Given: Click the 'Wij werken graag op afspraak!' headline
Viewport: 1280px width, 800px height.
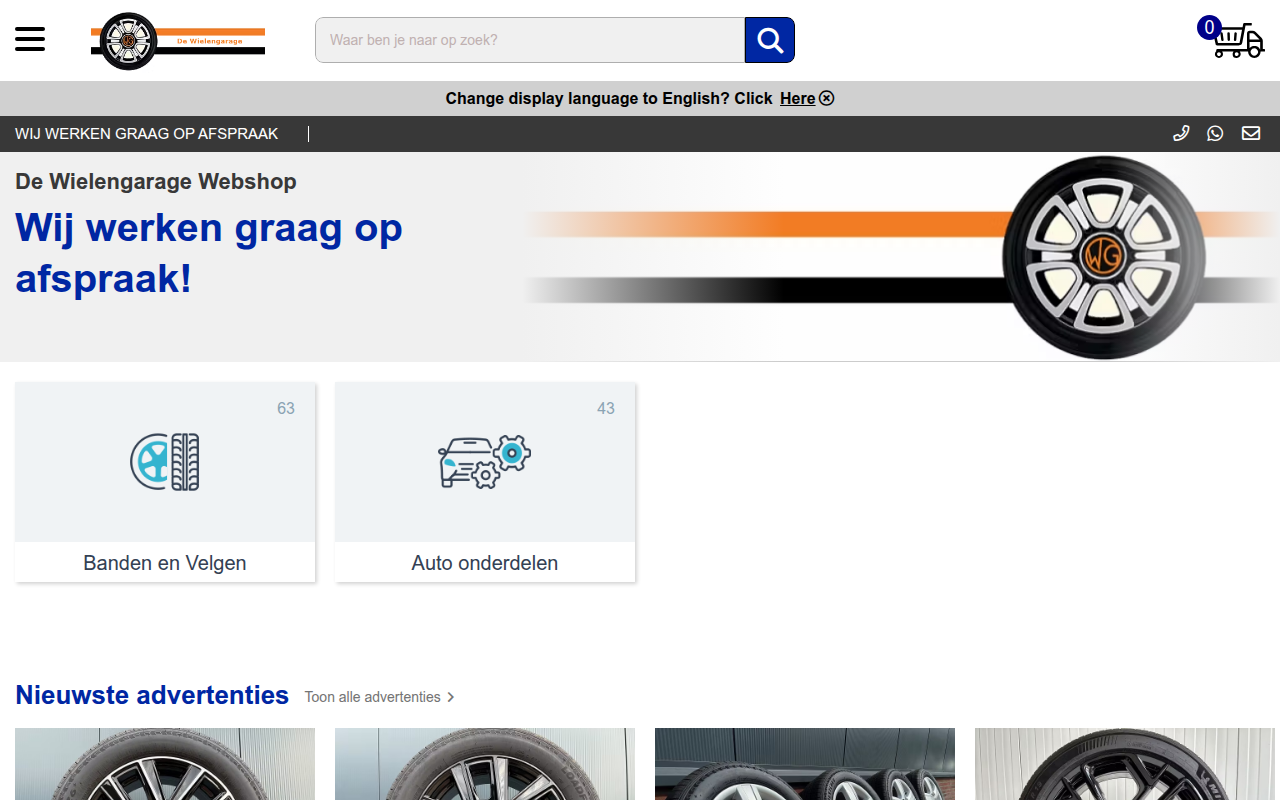Looking at the screenshot, I should click(x=209, y=253).
